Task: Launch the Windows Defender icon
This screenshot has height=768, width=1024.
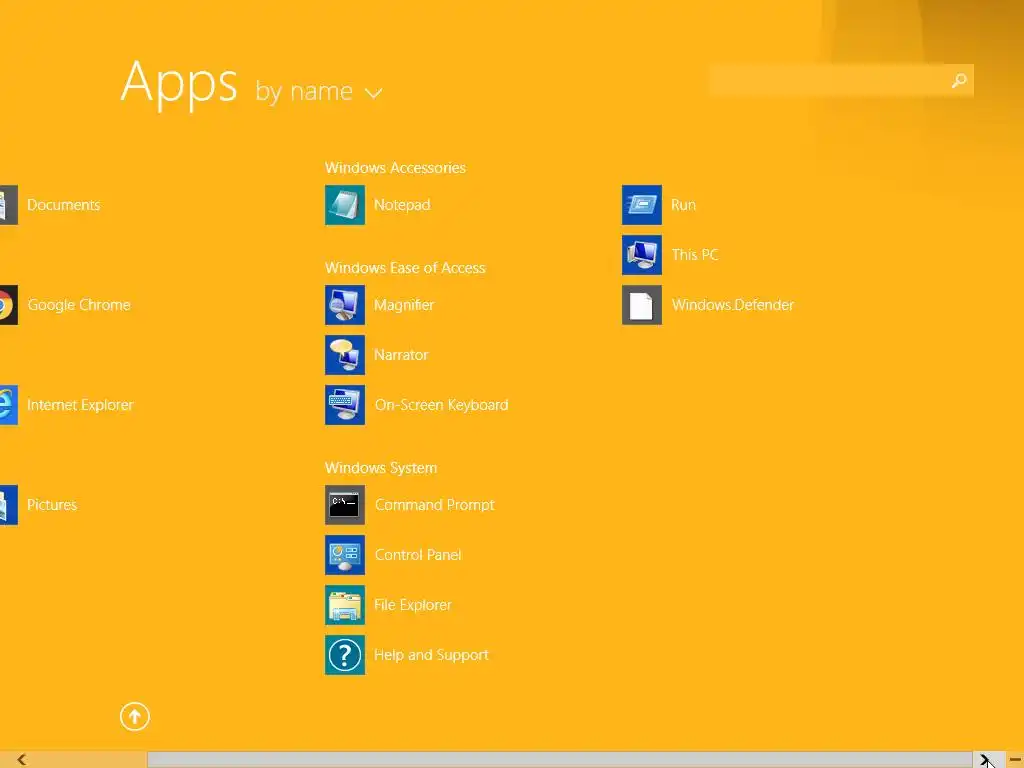Action: pyautogui.click(x=642, y=305)
